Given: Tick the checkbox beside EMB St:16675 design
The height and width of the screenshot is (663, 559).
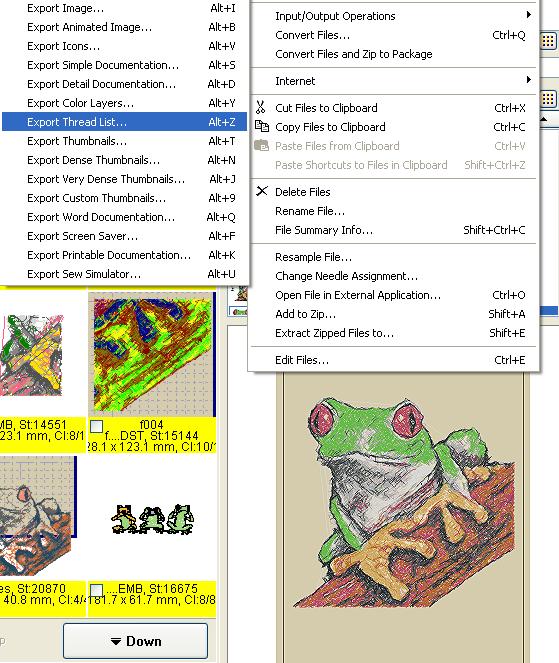Looking at the screenshot, I should pyautogui.click(x=96, y=590).
